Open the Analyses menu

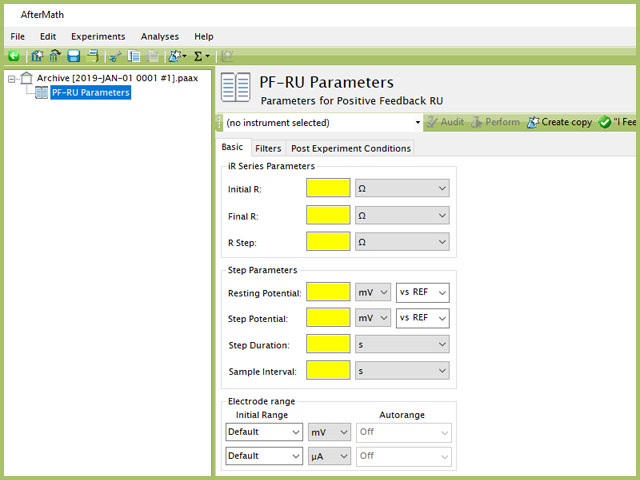point(160,36)
